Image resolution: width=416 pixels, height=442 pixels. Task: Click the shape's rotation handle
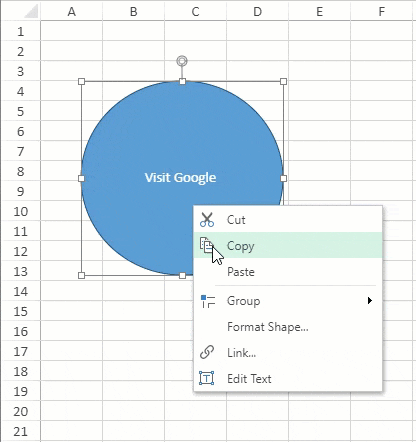point(182,61)
